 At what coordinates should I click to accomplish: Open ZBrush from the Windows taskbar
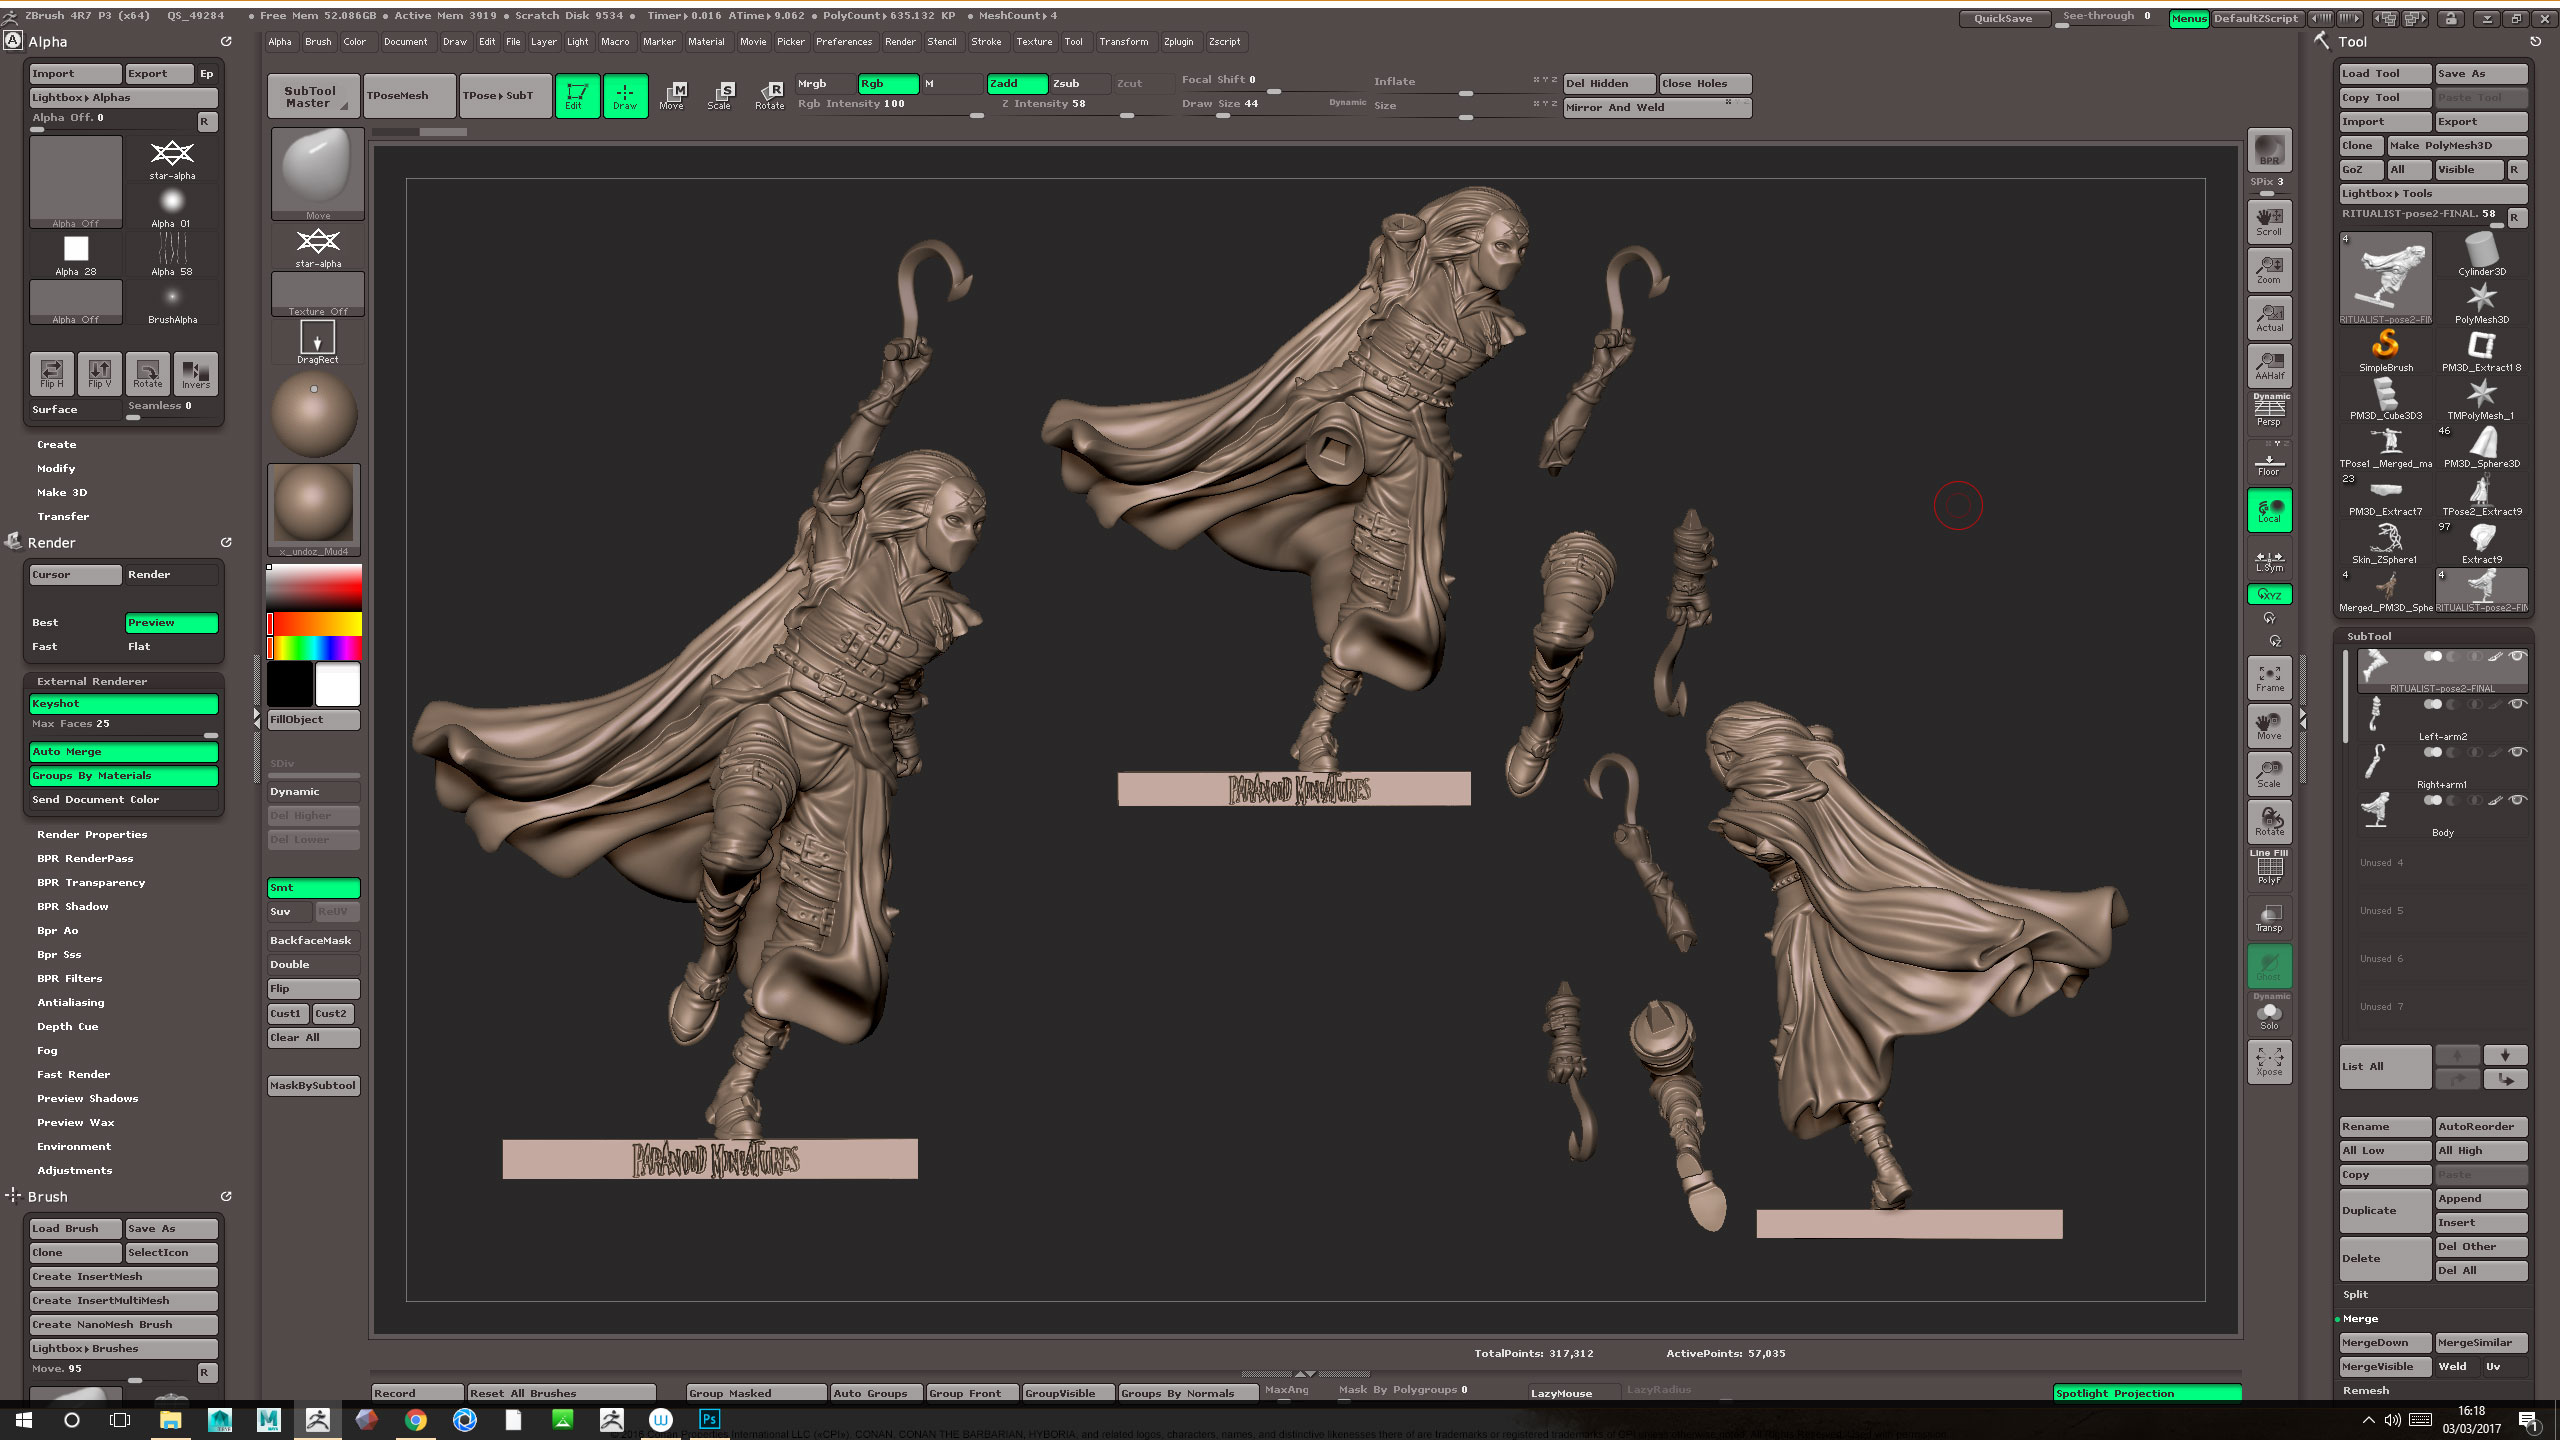(x=317, y=1419)
